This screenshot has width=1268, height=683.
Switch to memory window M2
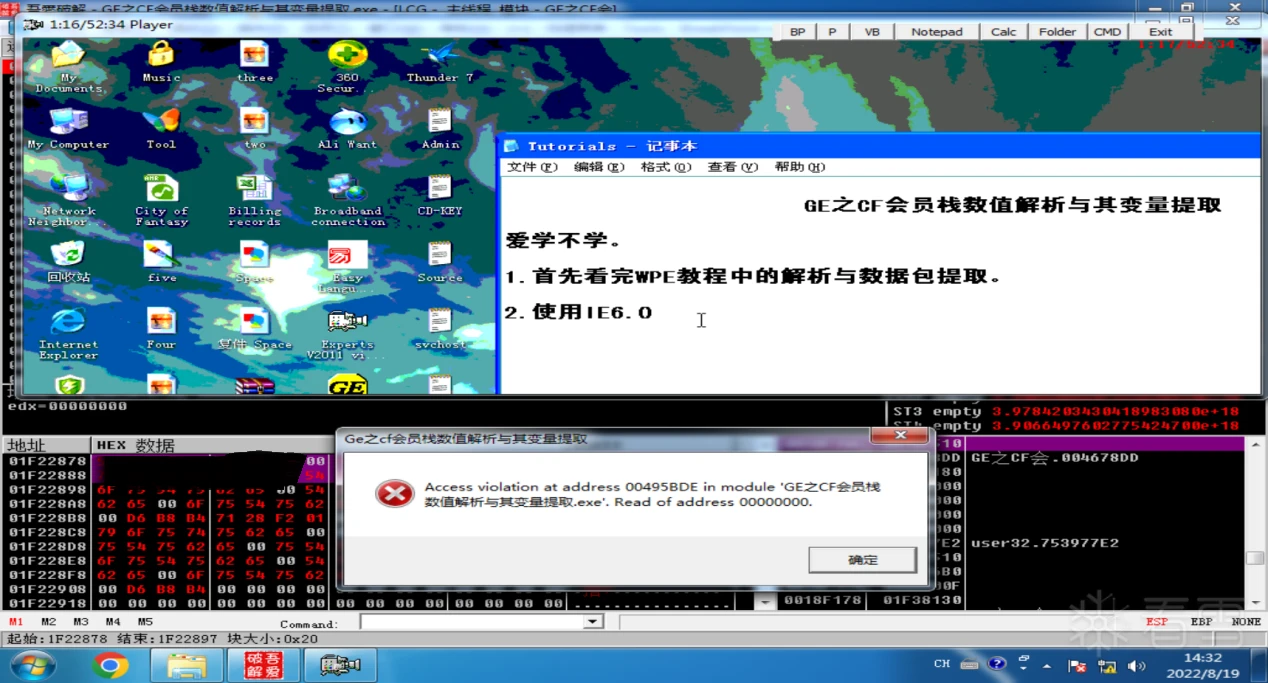(48, 622)
